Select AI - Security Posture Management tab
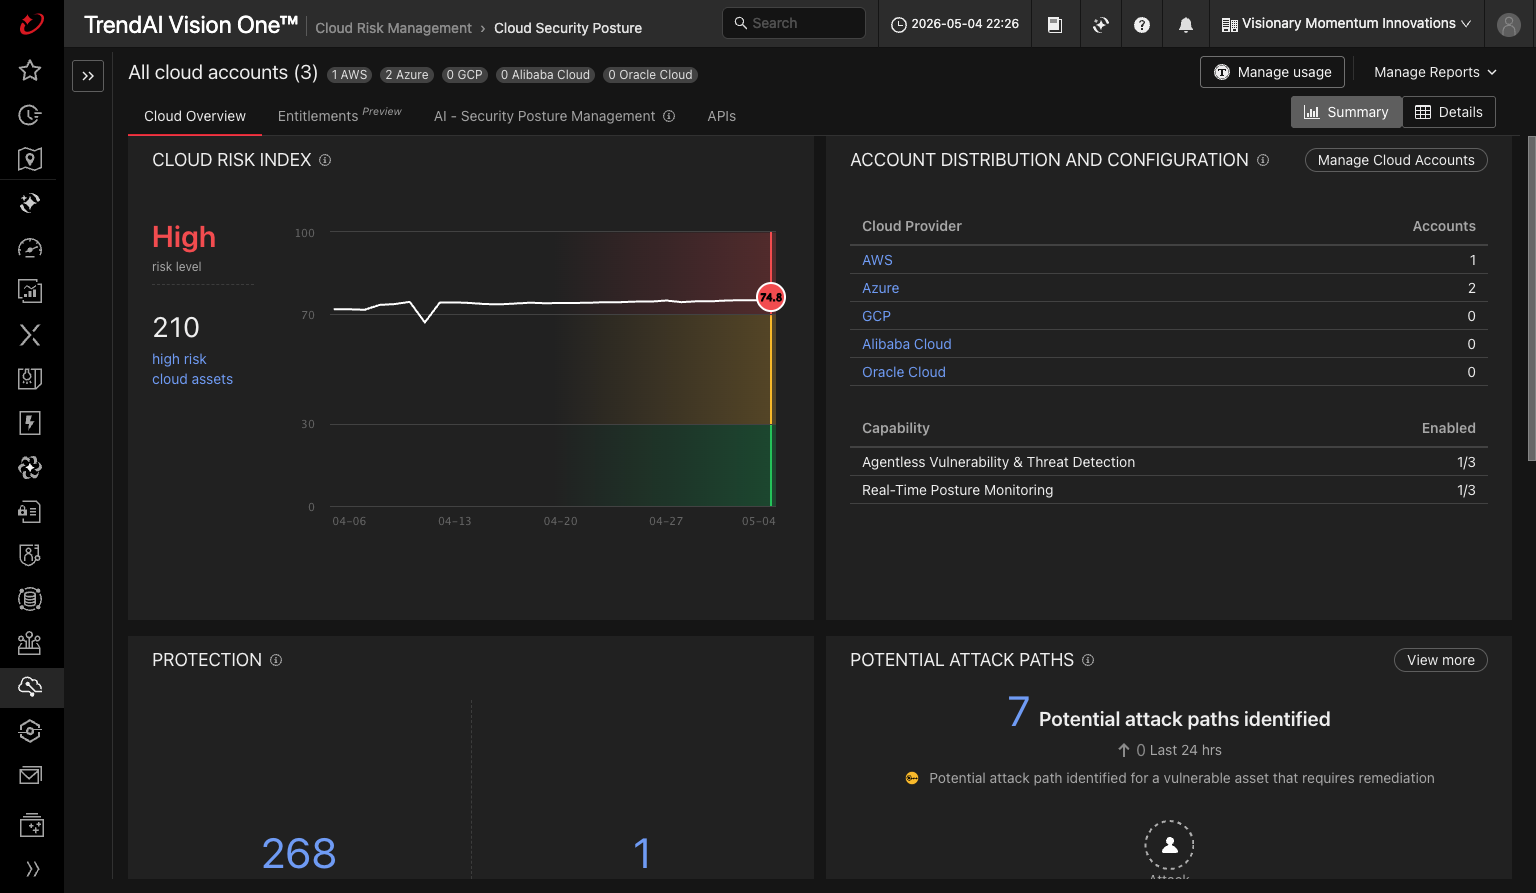Screen dimensions: 1536x893 click(545, 116)
